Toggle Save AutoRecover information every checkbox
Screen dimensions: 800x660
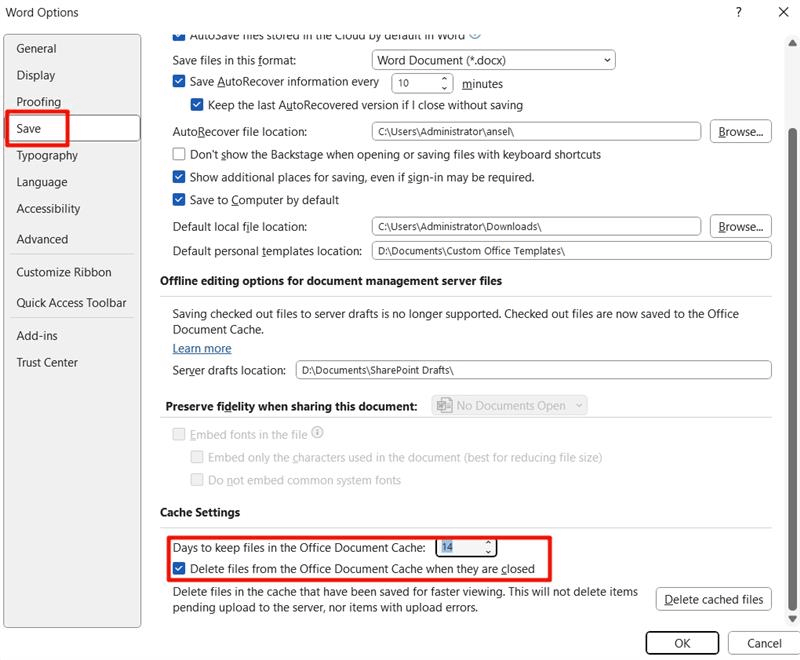tap(179, 81)
